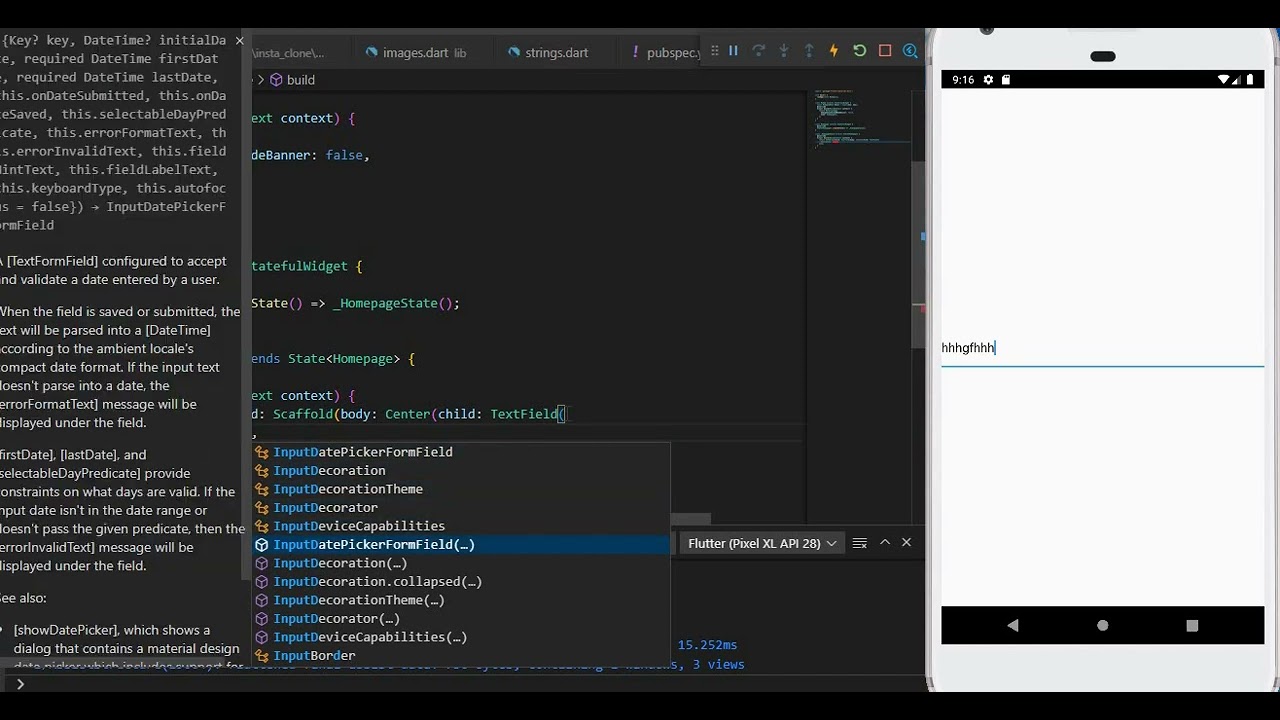Pause the debug session
Screen dimensions: 1280x720
(733, 51)
